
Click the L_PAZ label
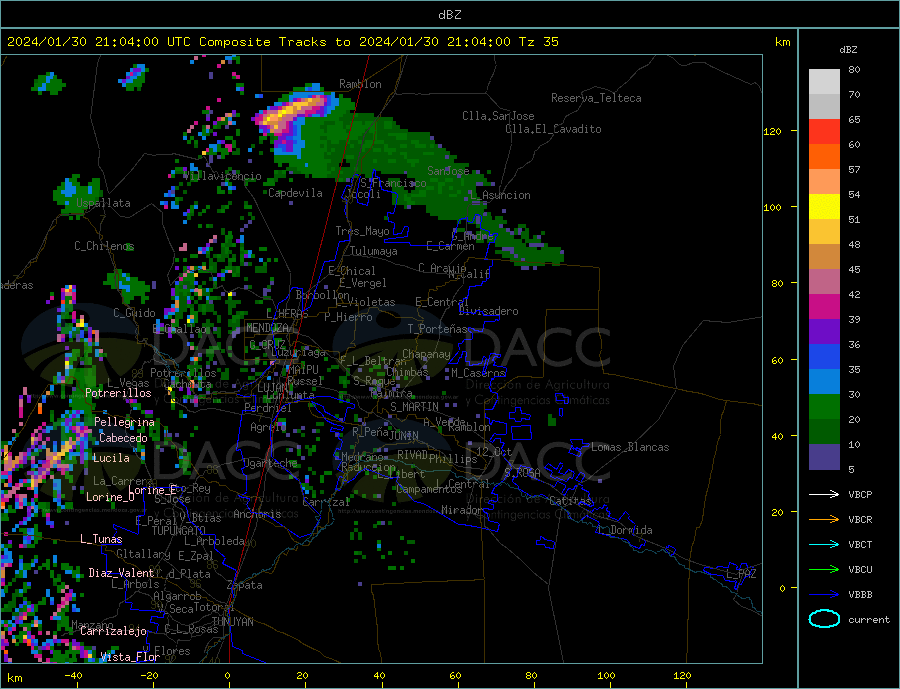[741, 574]
